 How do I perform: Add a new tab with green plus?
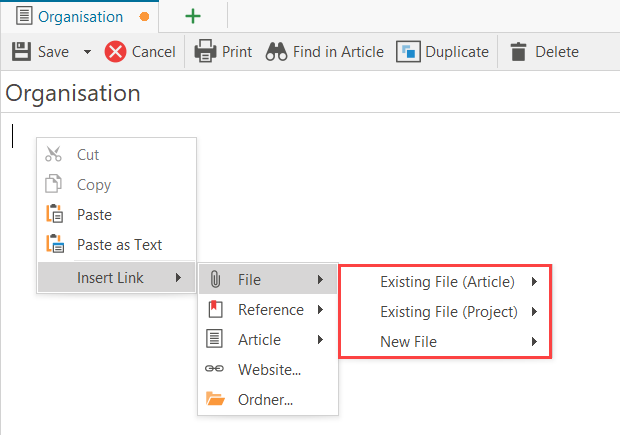pyautogui.click(x=193, y=16)
